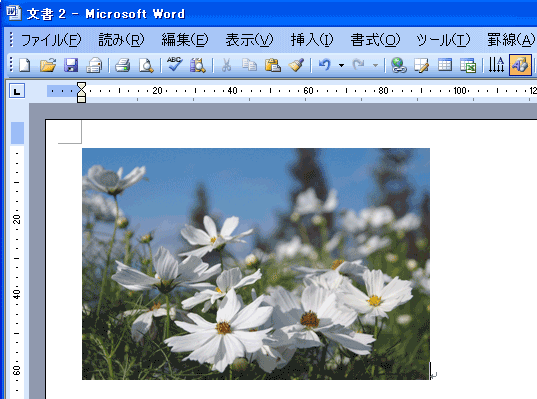537x399 pixels.
Task: Click the hanging indent marker on ruler
Action: 82,94
